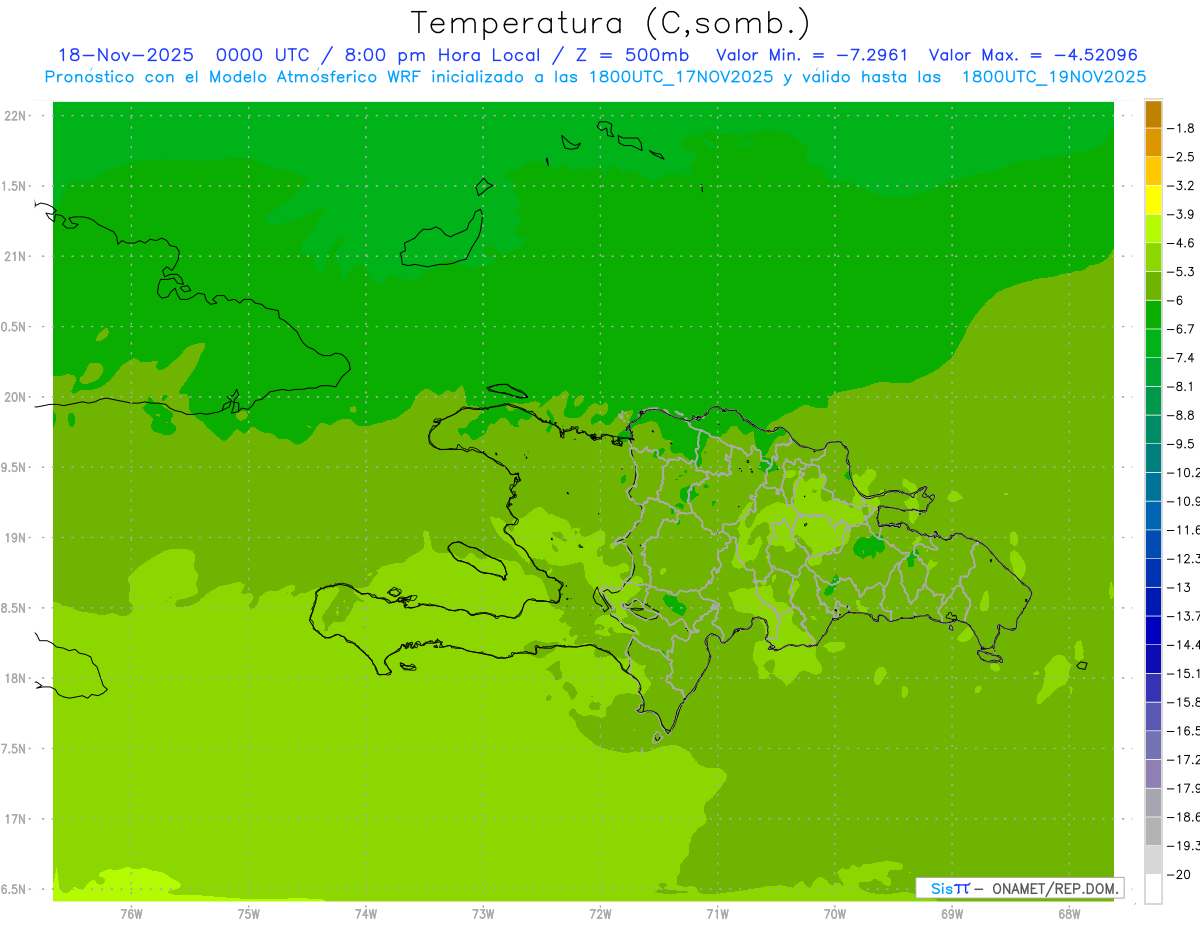1200x927 pixels.
Task: Click the 18N latitude axis label
Action: (16, 678)
